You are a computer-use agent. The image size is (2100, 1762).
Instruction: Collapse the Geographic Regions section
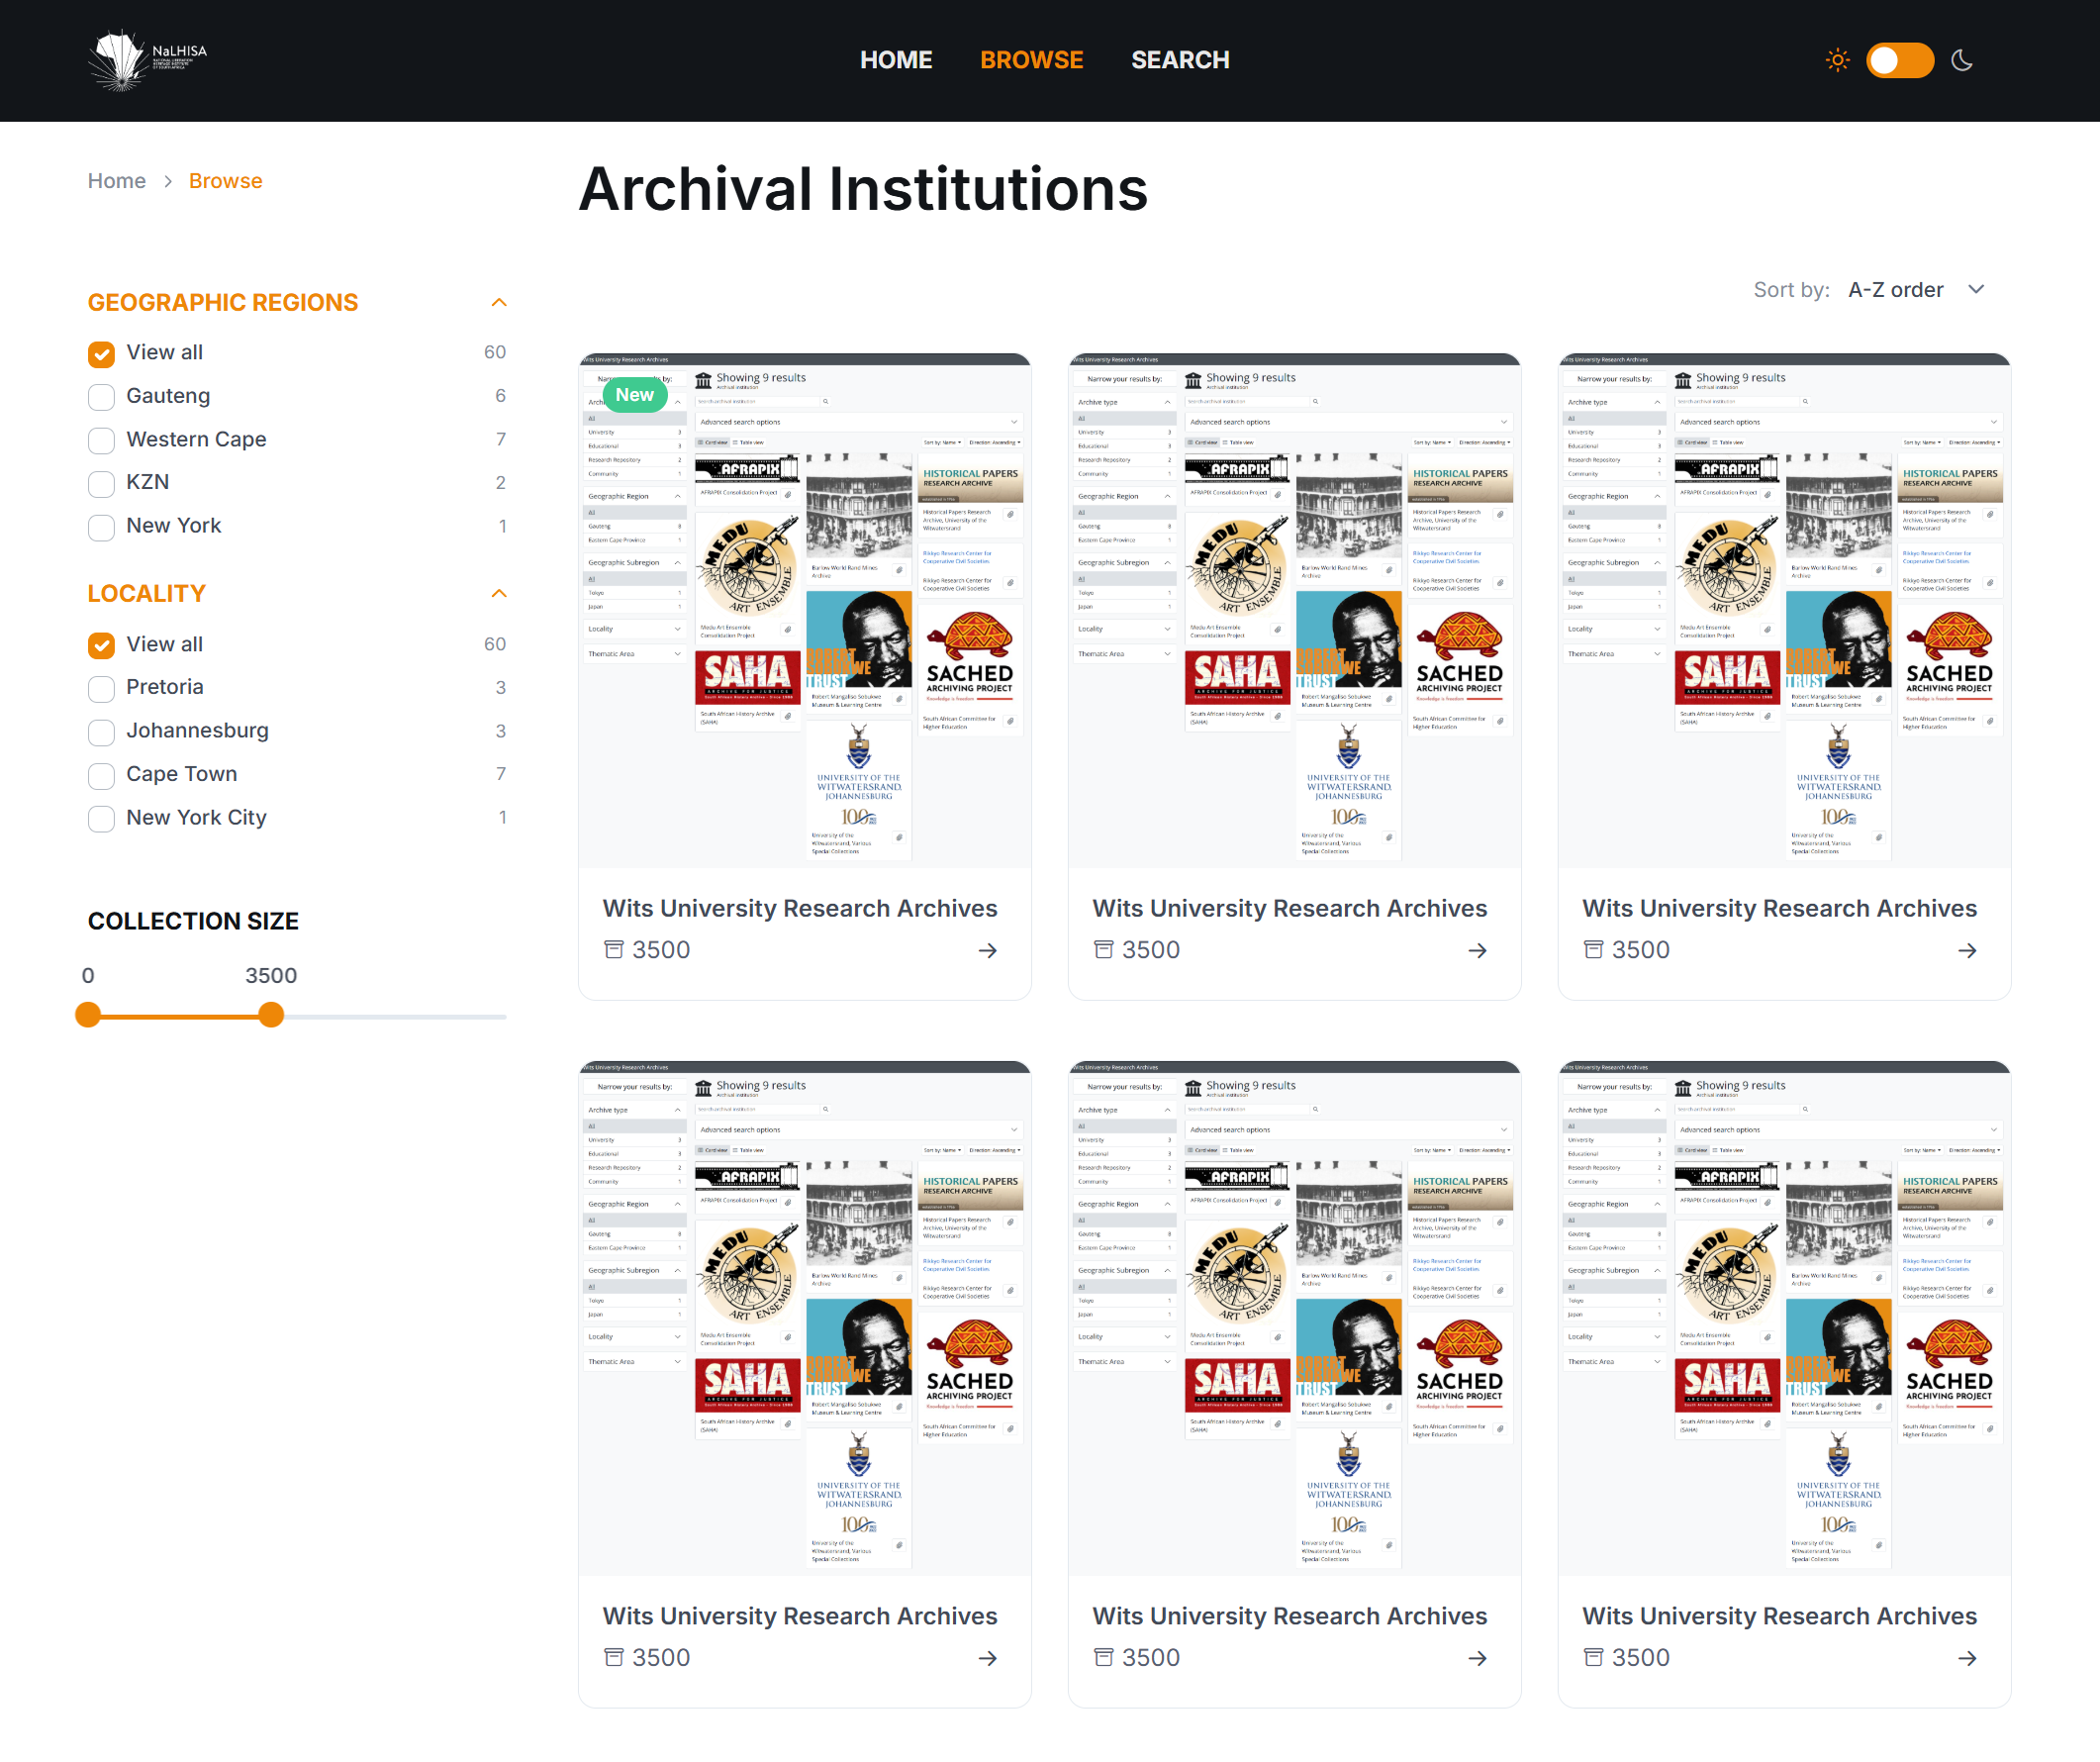click(x=499, y=303)
